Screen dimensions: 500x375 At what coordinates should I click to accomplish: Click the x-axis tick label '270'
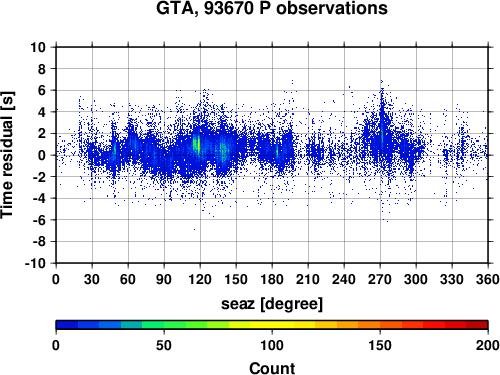(x=380, y=279)
